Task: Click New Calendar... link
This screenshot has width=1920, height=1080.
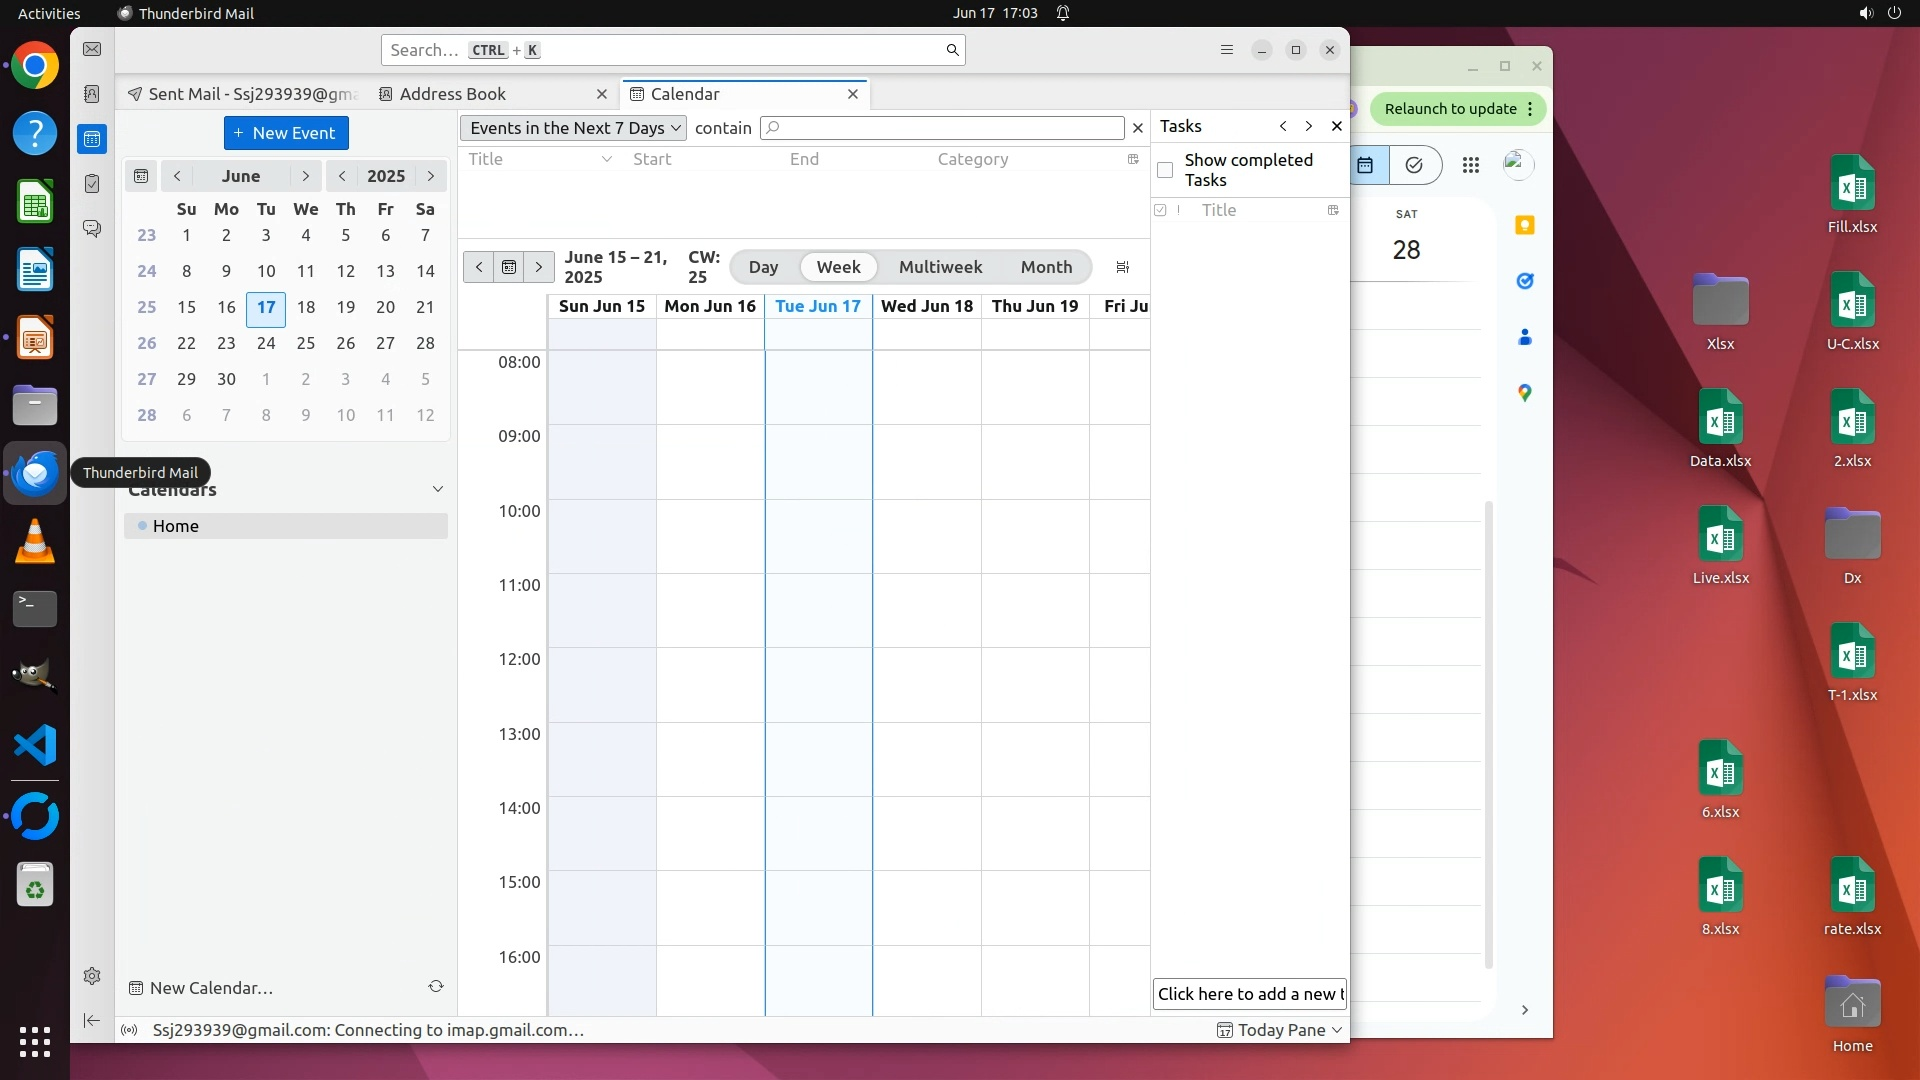Action: [211, 988]
